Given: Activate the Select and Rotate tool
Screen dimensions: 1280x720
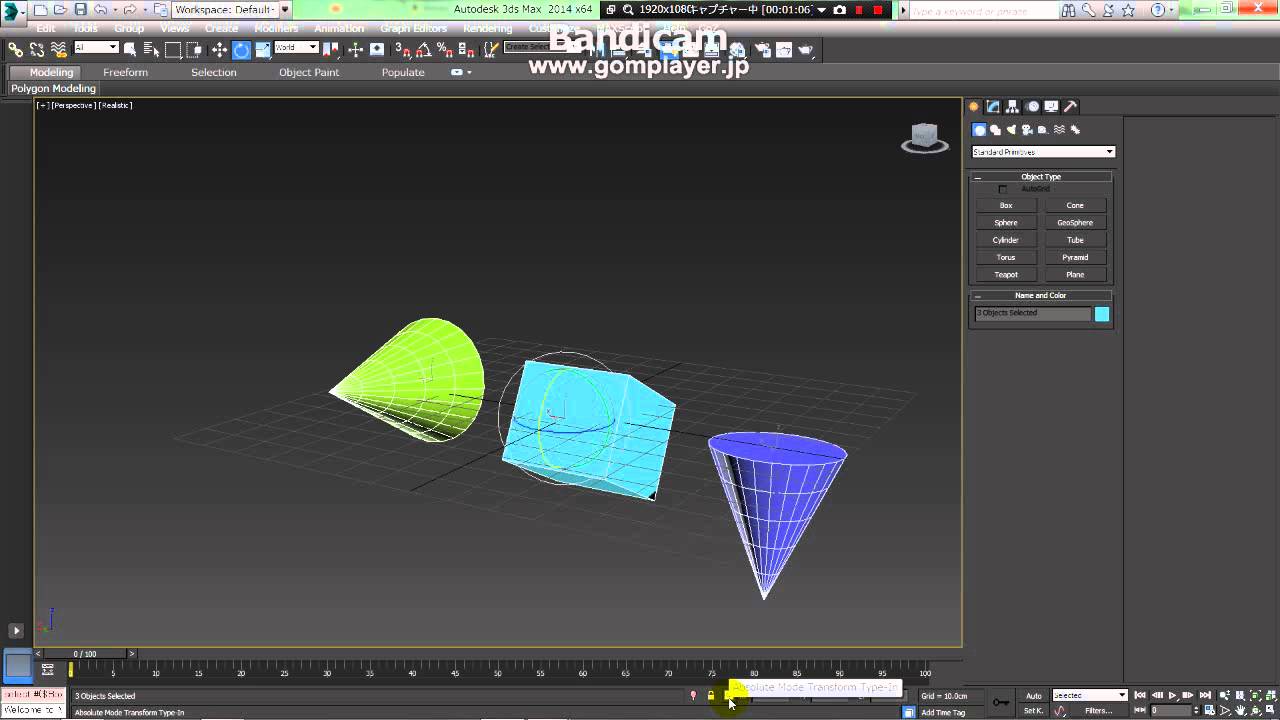Looking at the screenshot, I should pos(241,49).
